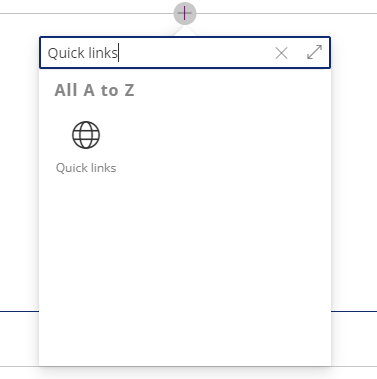Expand the web part picker to full size
377x379 pixels.
coord(314,52)
